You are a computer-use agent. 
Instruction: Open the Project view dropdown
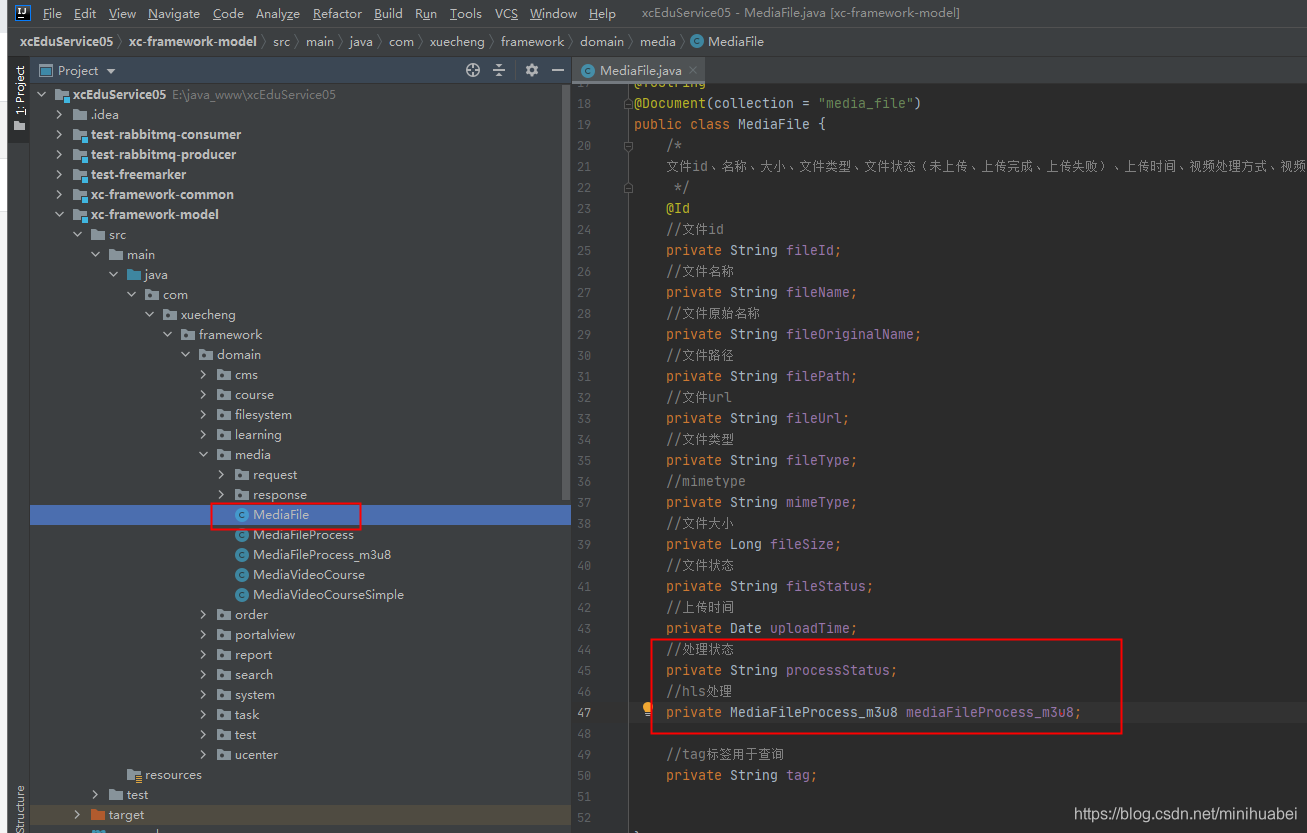[111, 71]
